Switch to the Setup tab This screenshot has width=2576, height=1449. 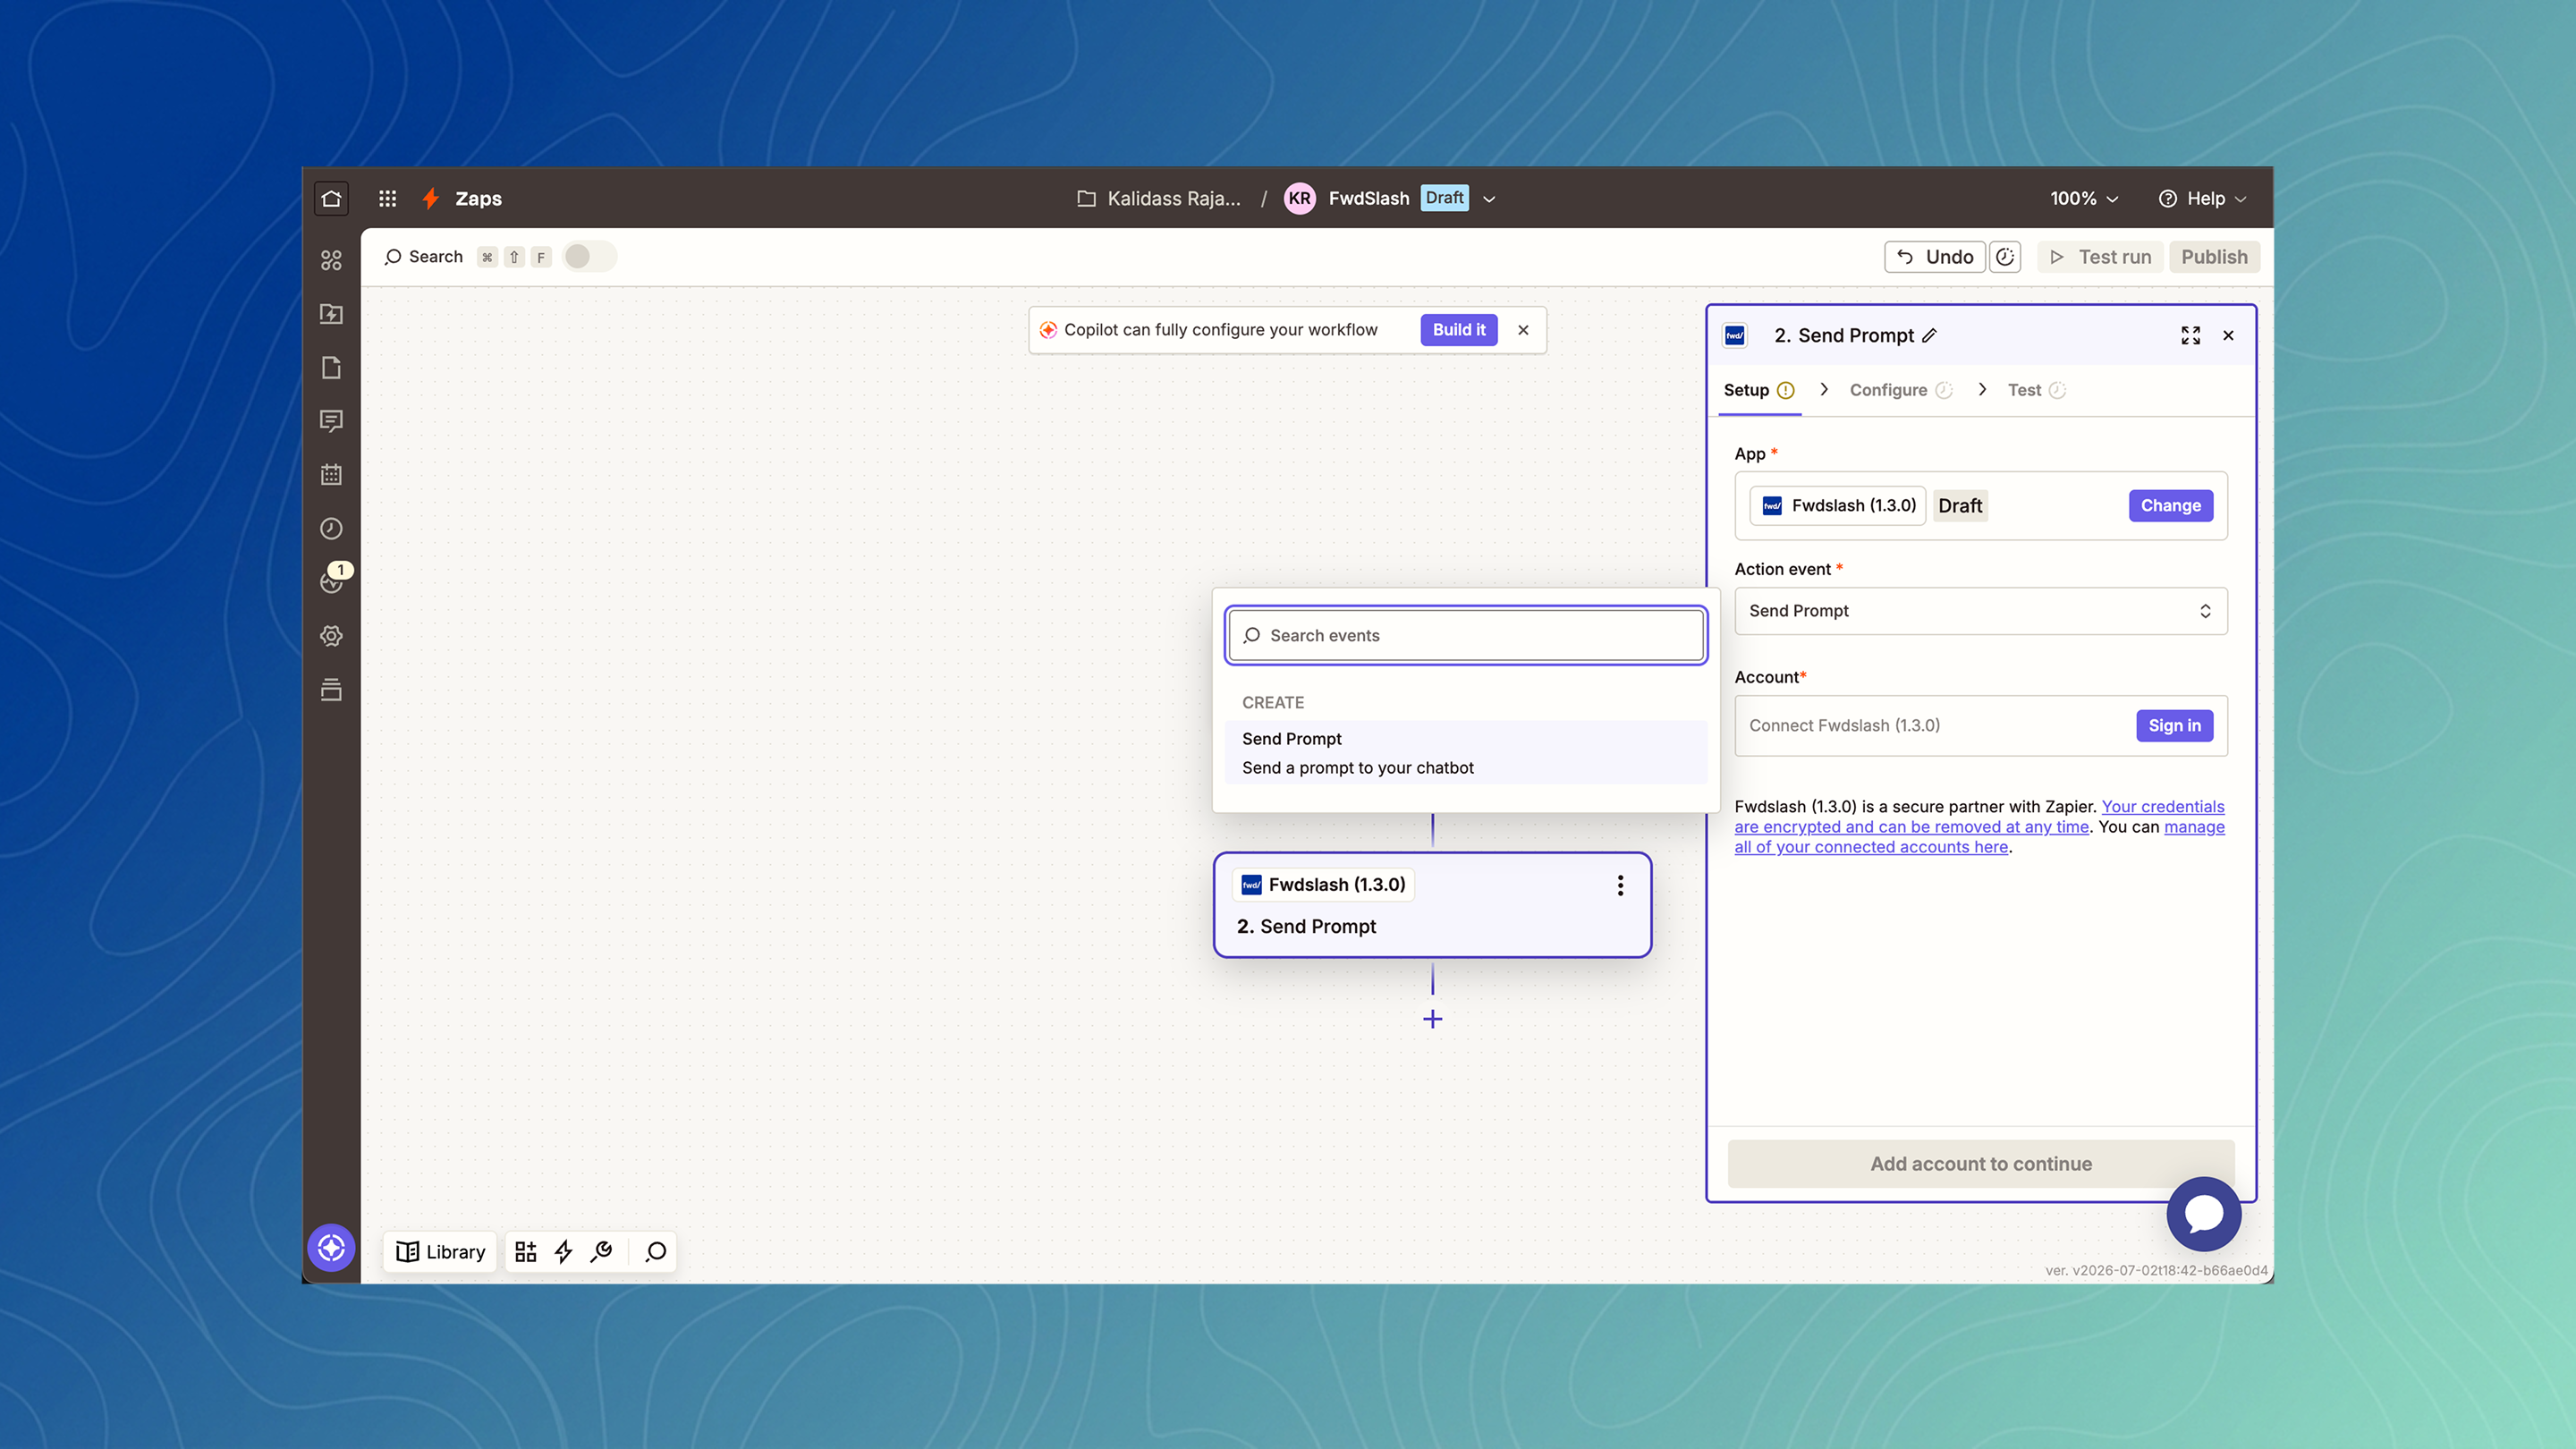(1759, 390)
